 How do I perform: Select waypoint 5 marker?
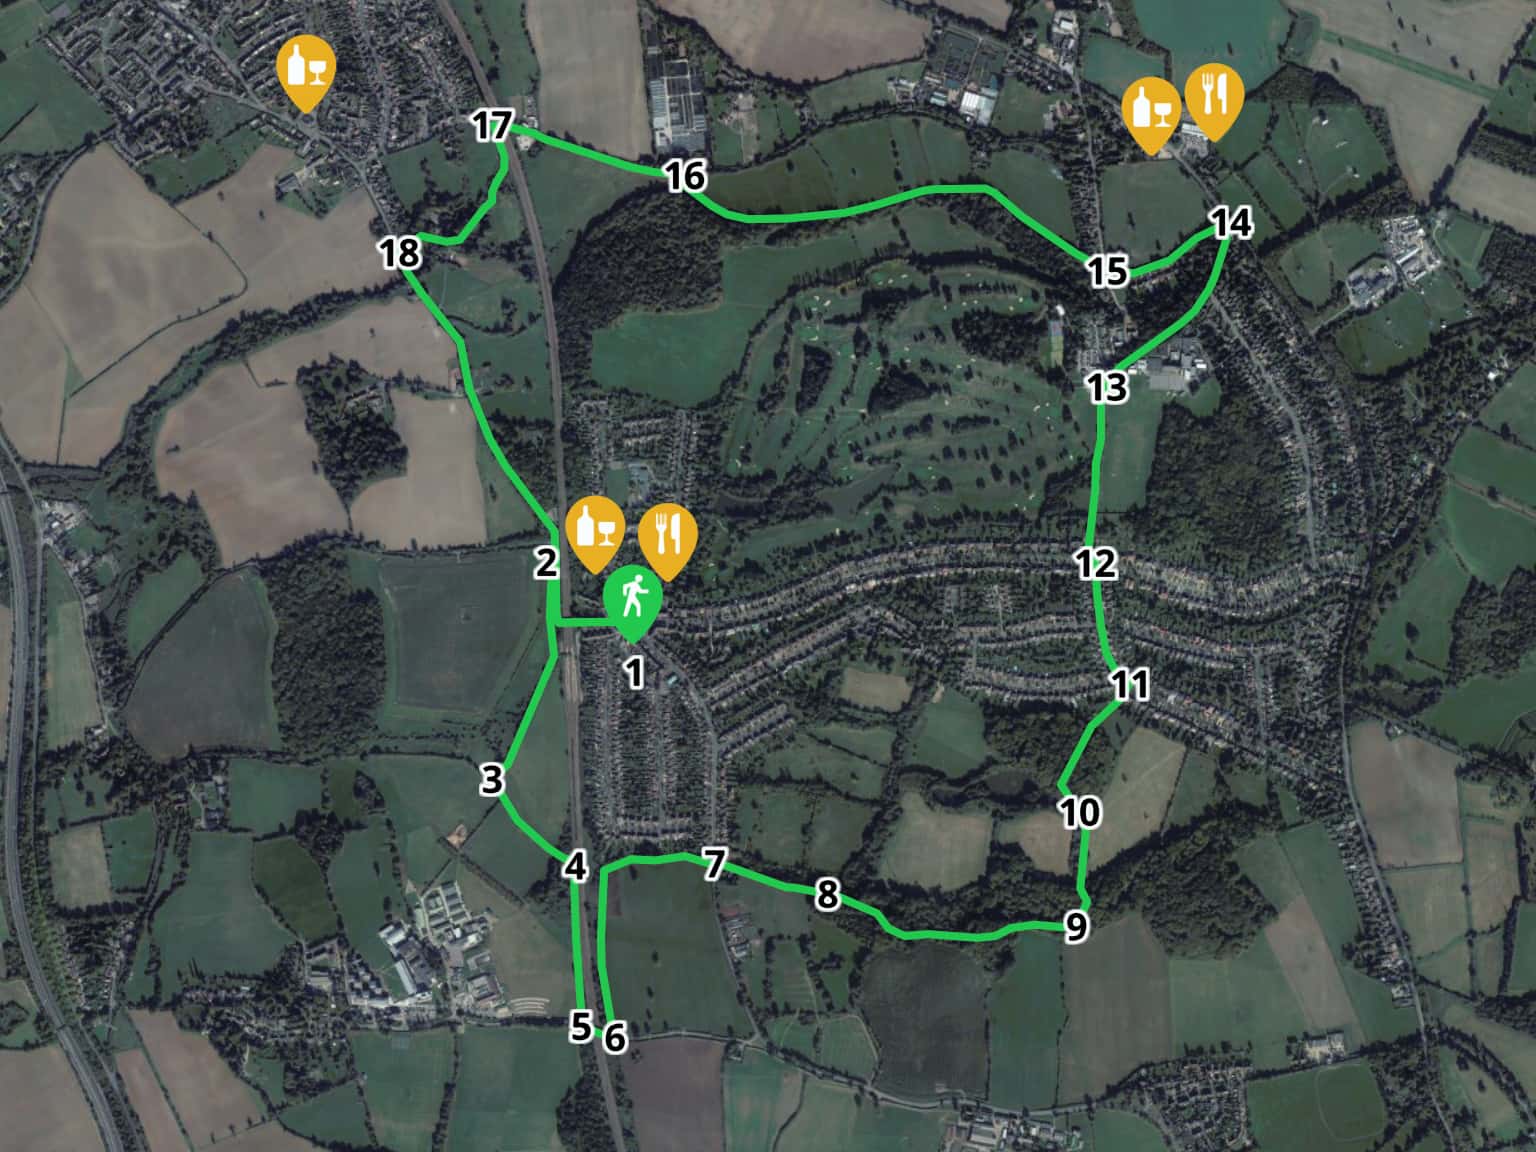point(581,1026)
